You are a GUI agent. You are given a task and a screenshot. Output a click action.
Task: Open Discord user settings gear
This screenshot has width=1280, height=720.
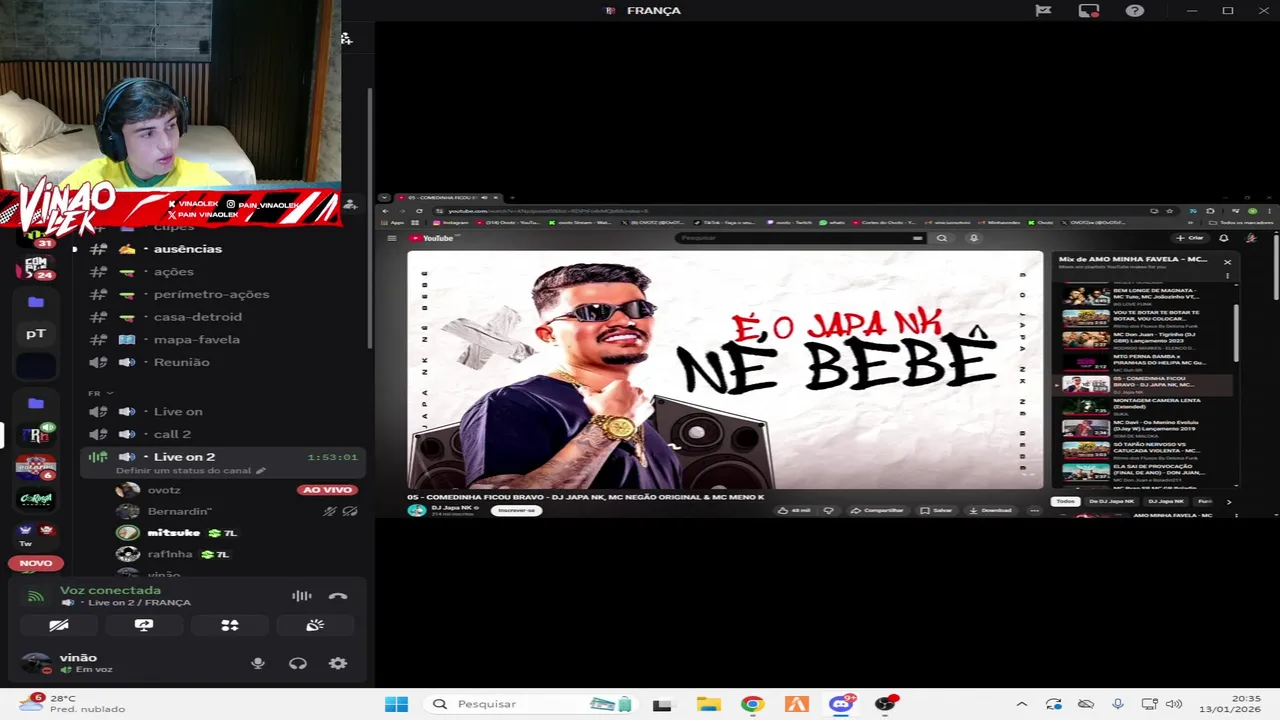[x=338, y=663]
